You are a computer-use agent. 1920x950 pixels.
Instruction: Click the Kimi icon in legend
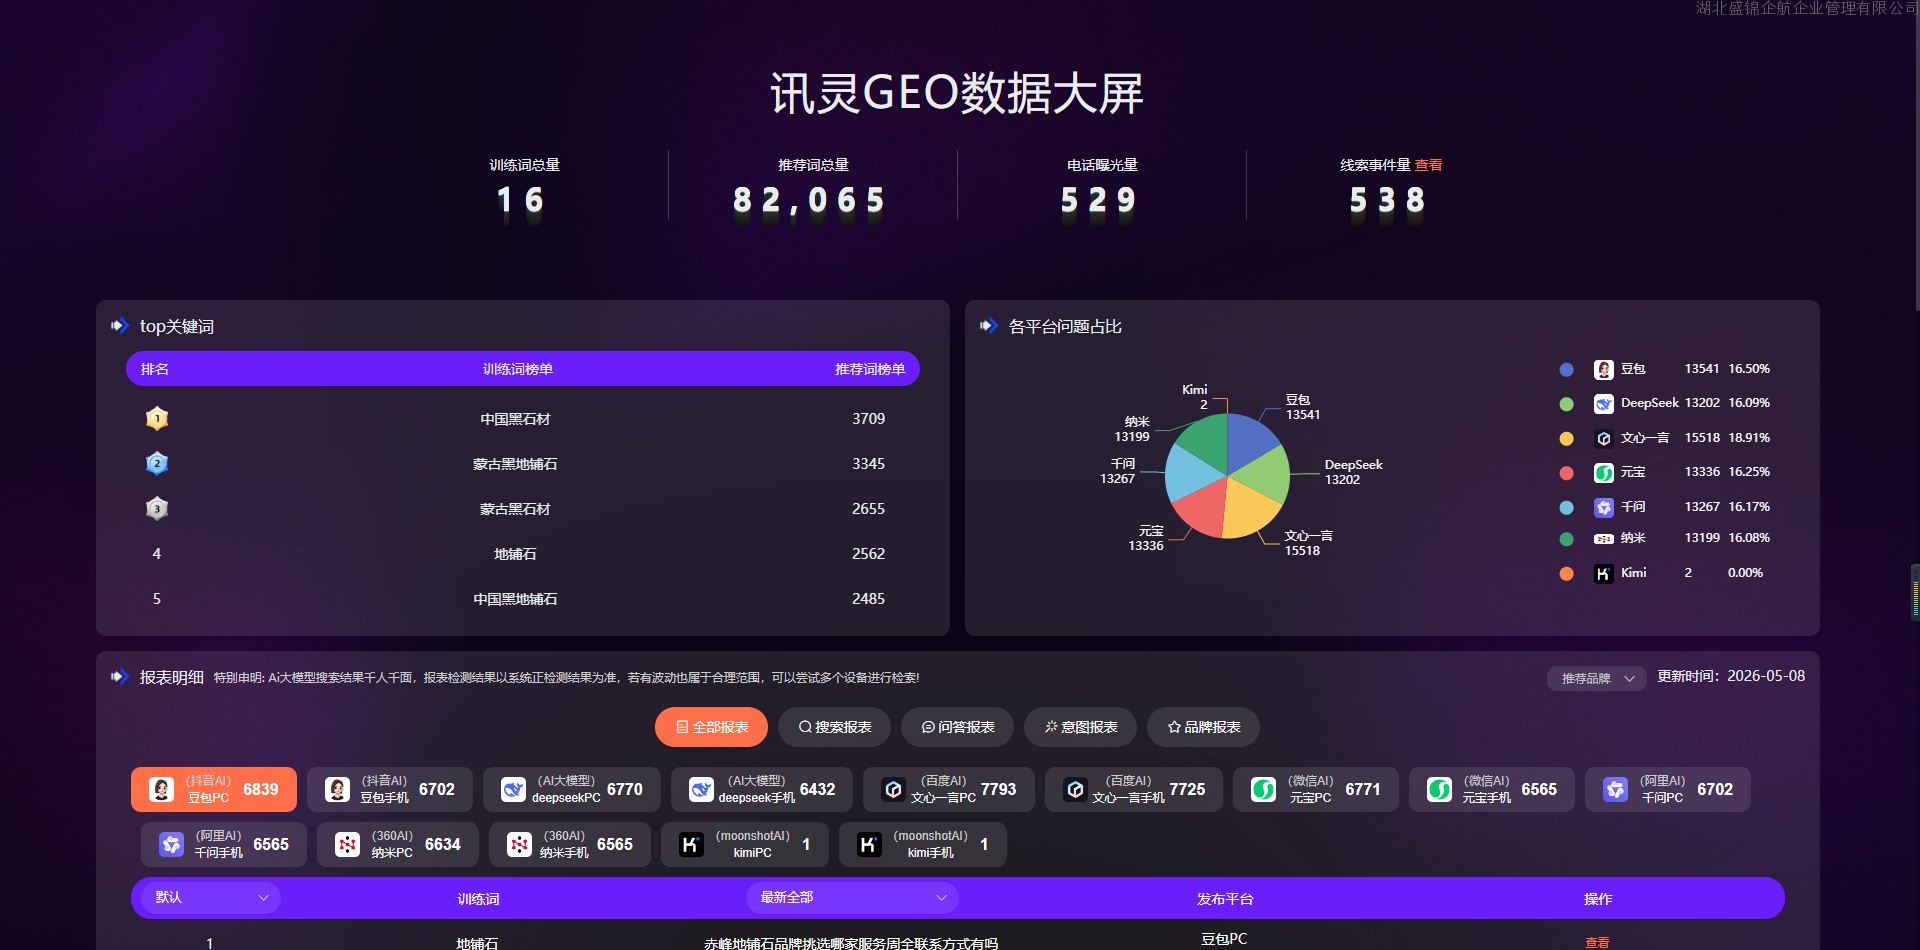point(1604,573)
